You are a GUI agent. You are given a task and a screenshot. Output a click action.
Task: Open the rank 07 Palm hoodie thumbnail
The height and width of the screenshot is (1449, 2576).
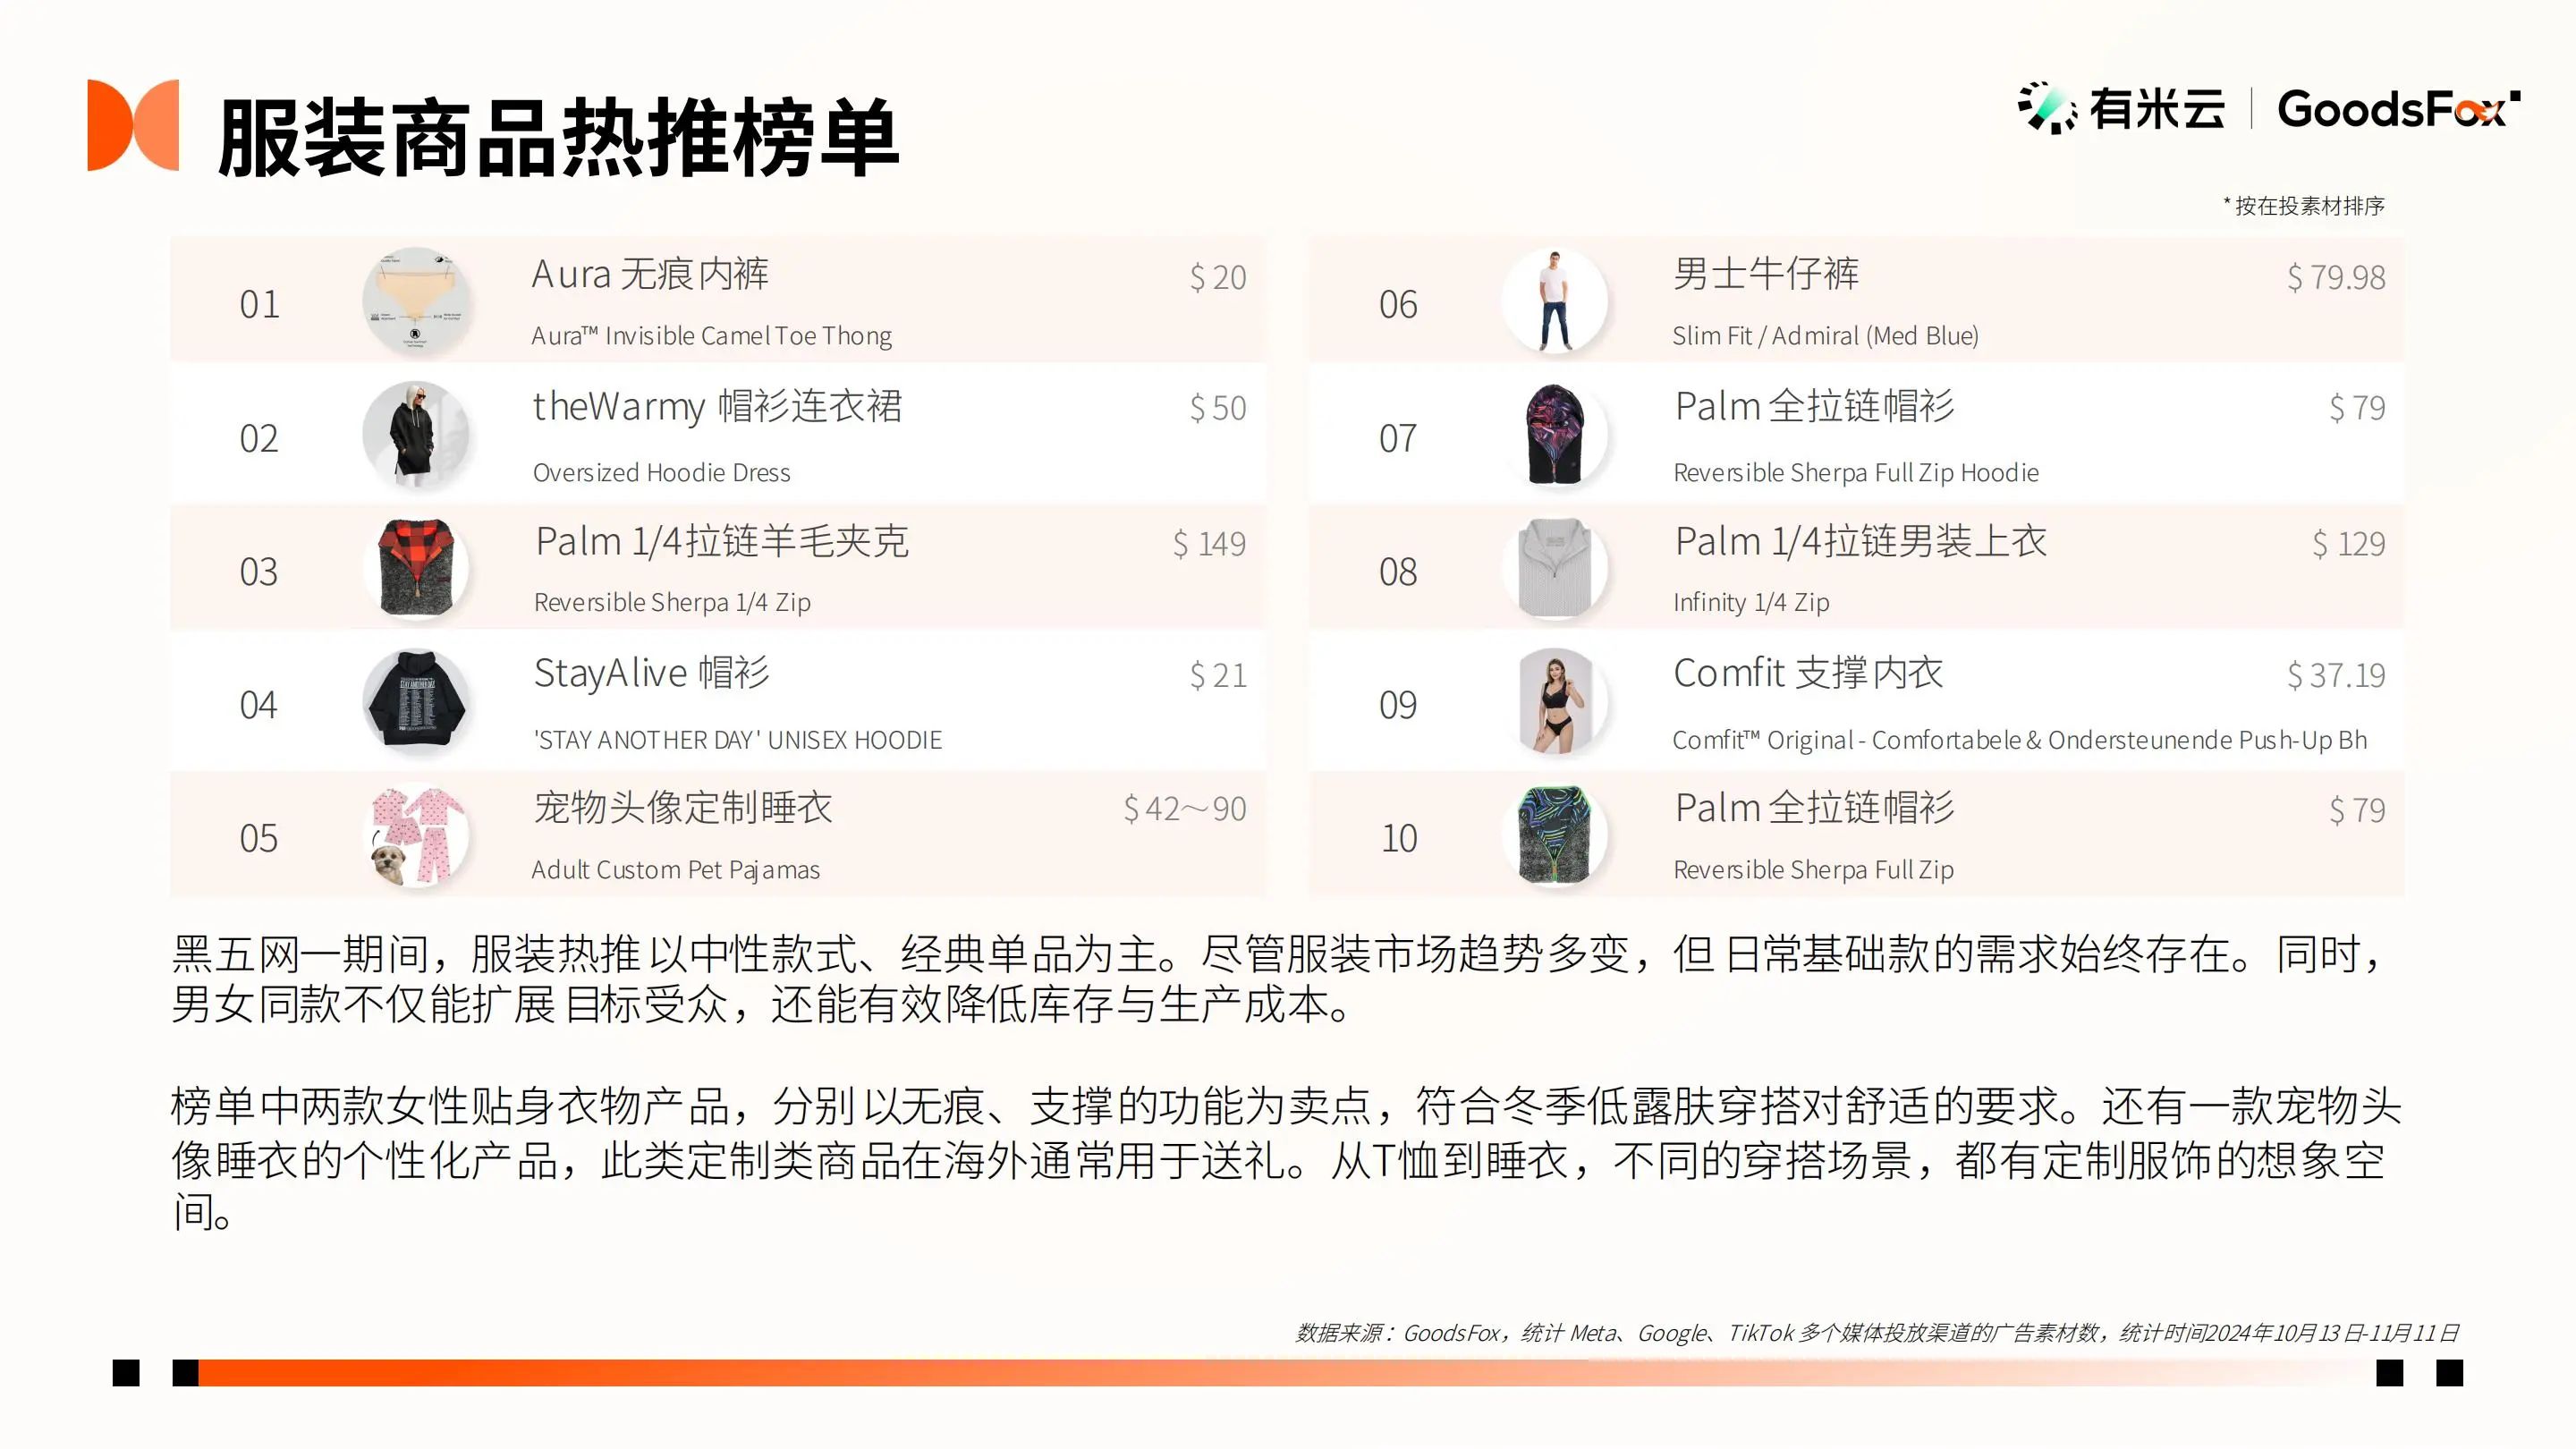click(x=1555, y=435)
